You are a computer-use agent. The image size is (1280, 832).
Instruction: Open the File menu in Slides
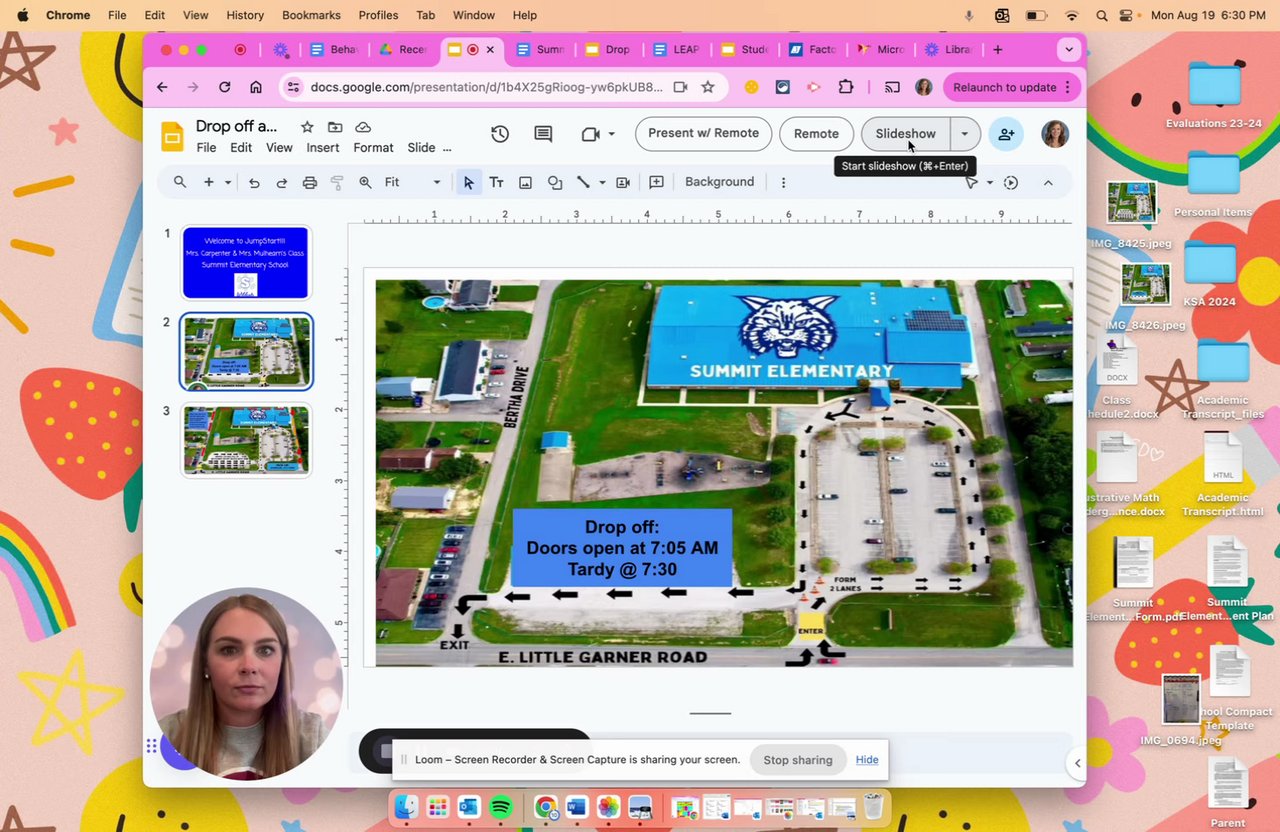coord(206,148)
